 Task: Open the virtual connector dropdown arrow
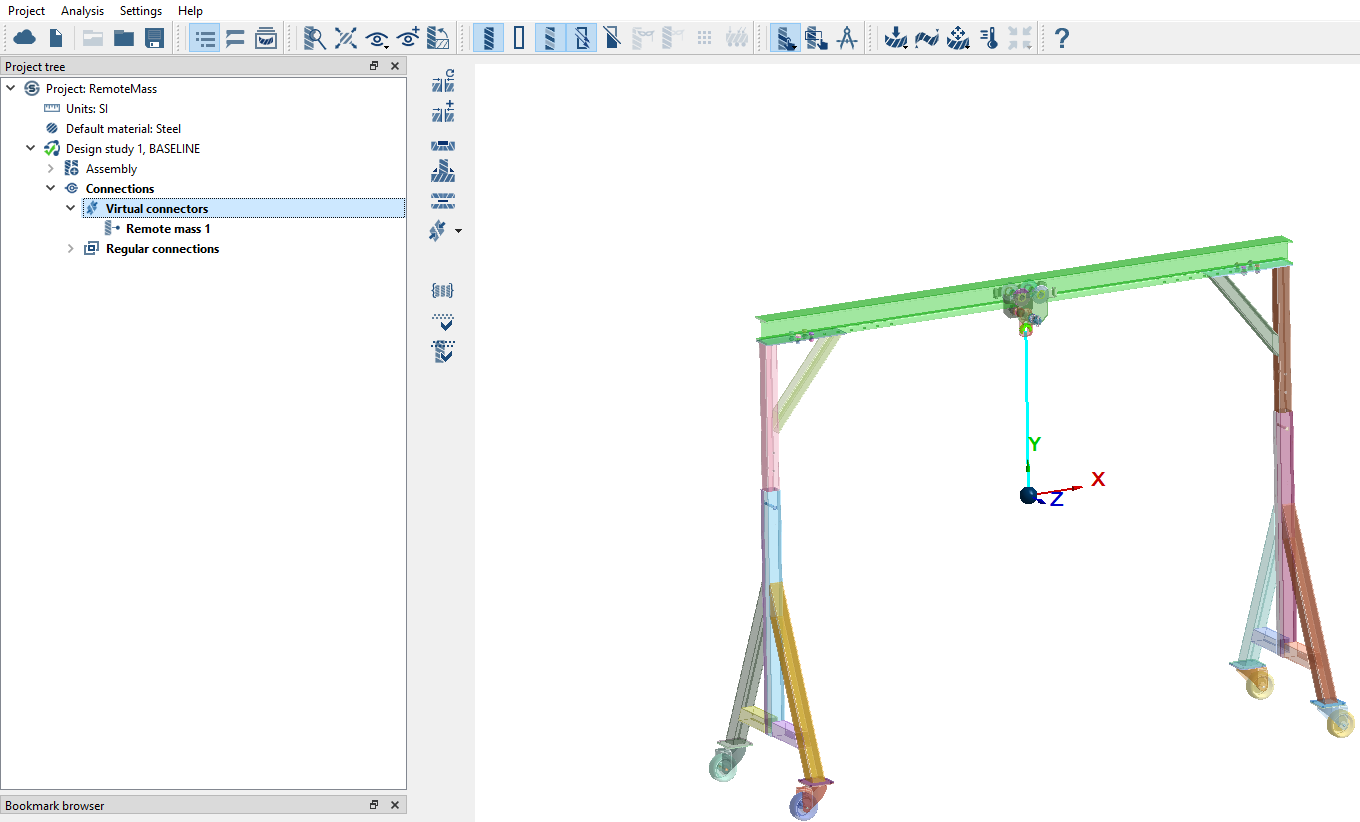pos(459,231)
